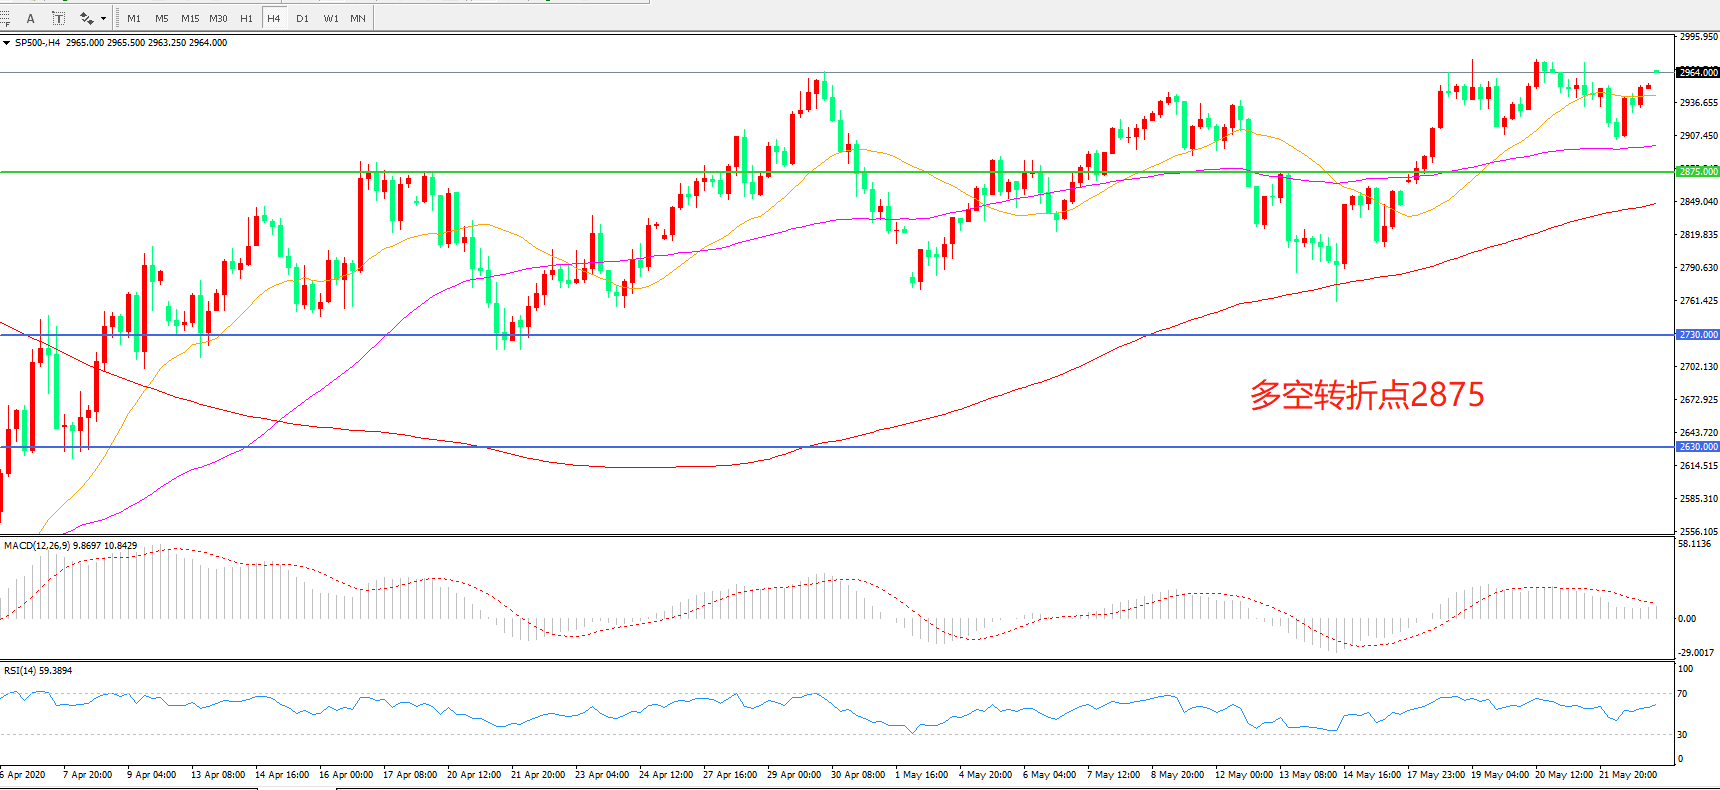Change chart to D1 timeframe
This screenshot has width=1720, height=790.
[x=302, y=18]
